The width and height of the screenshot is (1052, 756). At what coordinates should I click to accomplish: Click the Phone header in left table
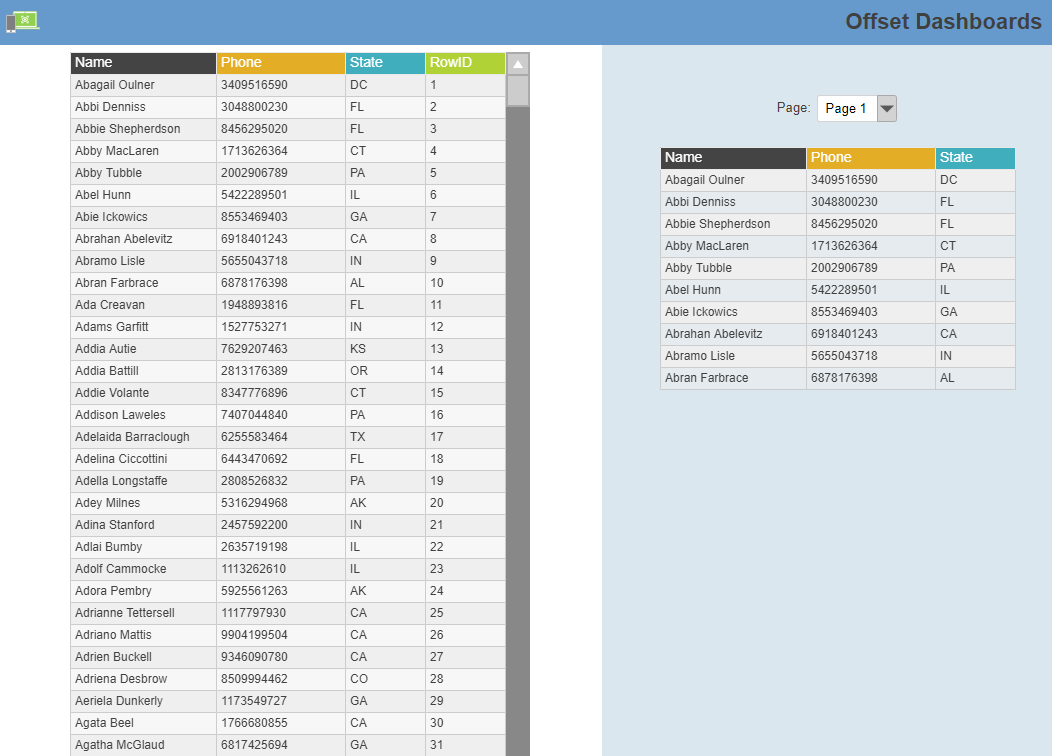[281, 62]
